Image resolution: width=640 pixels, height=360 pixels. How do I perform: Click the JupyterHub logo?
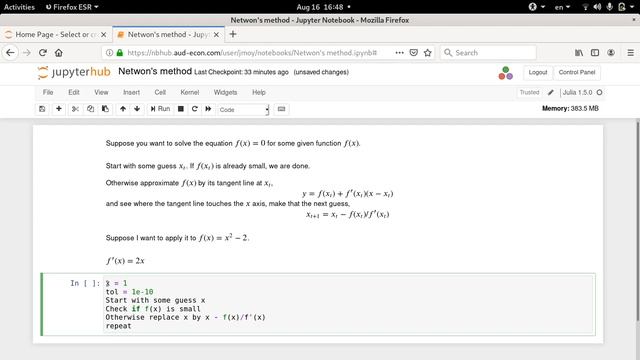click(74, 72)
